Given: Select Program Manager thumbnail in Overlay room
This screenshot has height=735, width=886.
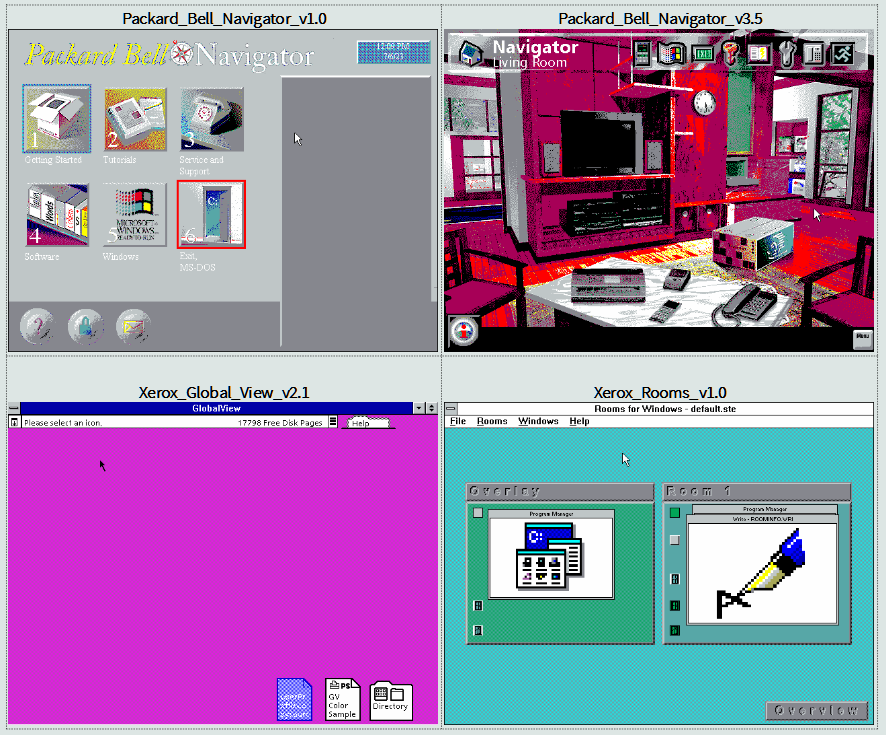Looking at the screenshot, I should tap(551, 554).
